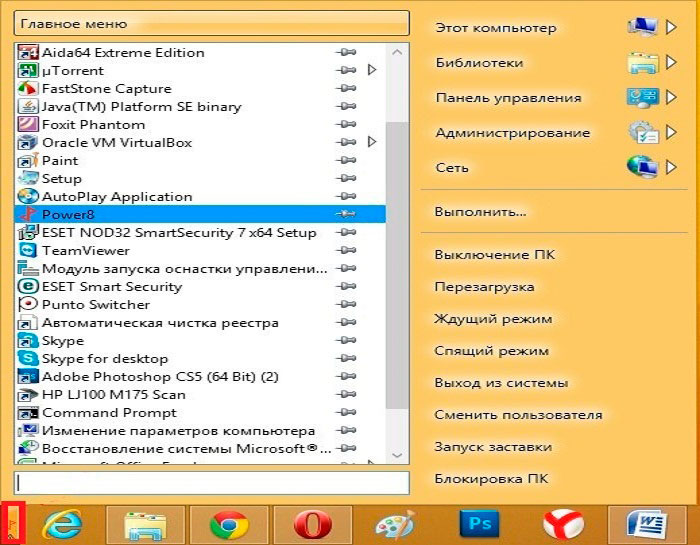The height and width of the screenshot is (545, 700).
Task: Click the AutoPlay Application disc icon
Action: 28,196
